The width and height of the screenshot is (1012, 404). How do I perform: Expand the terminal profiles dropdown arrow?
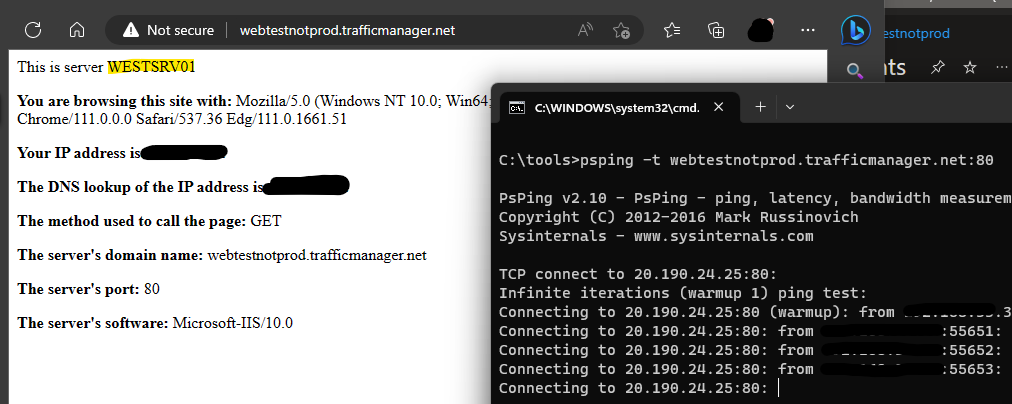[789, 107]
